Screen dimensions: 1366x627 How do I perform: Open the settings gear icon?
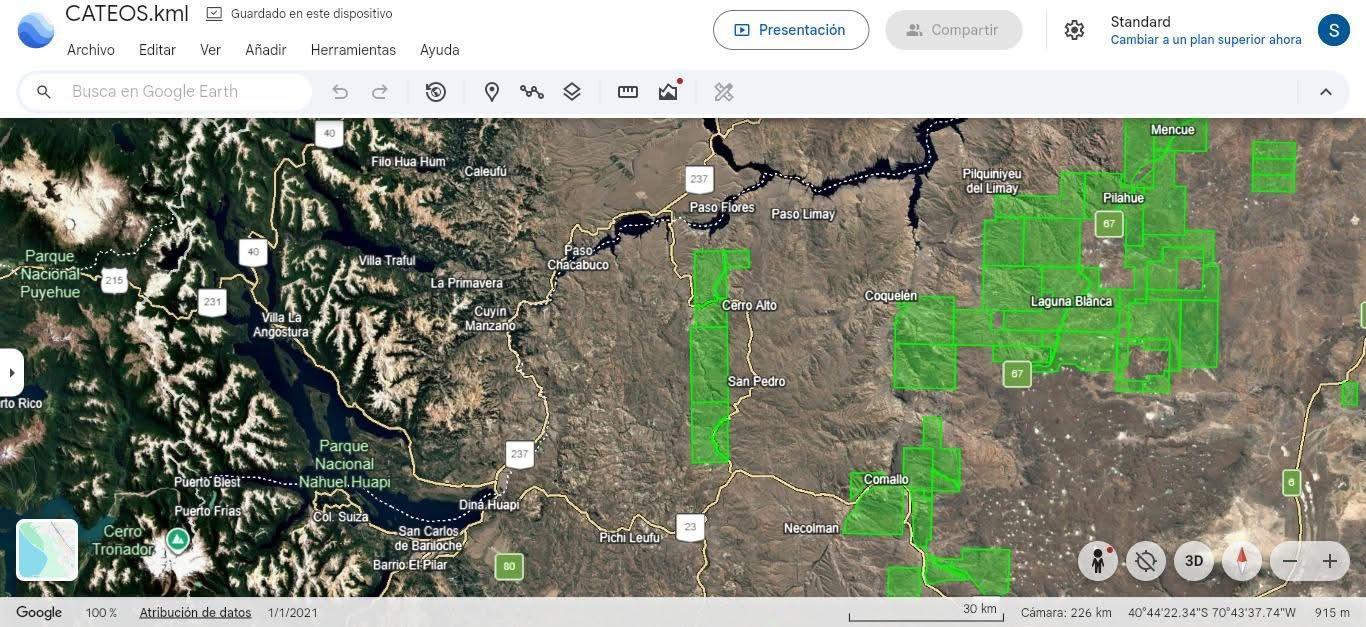(1074, 30)
